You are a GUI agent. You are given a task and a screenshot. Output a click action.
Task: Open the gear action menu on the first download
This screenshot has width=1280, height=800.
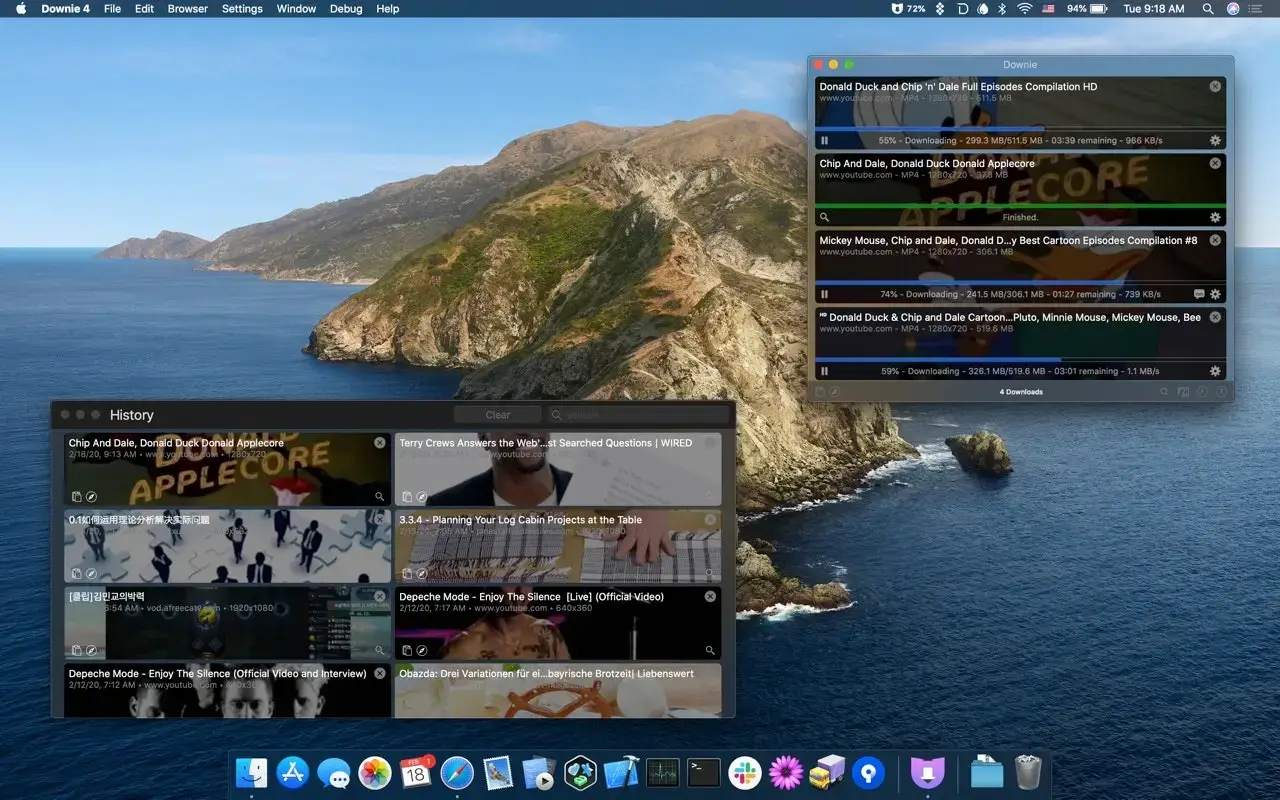pos(1215,140)
